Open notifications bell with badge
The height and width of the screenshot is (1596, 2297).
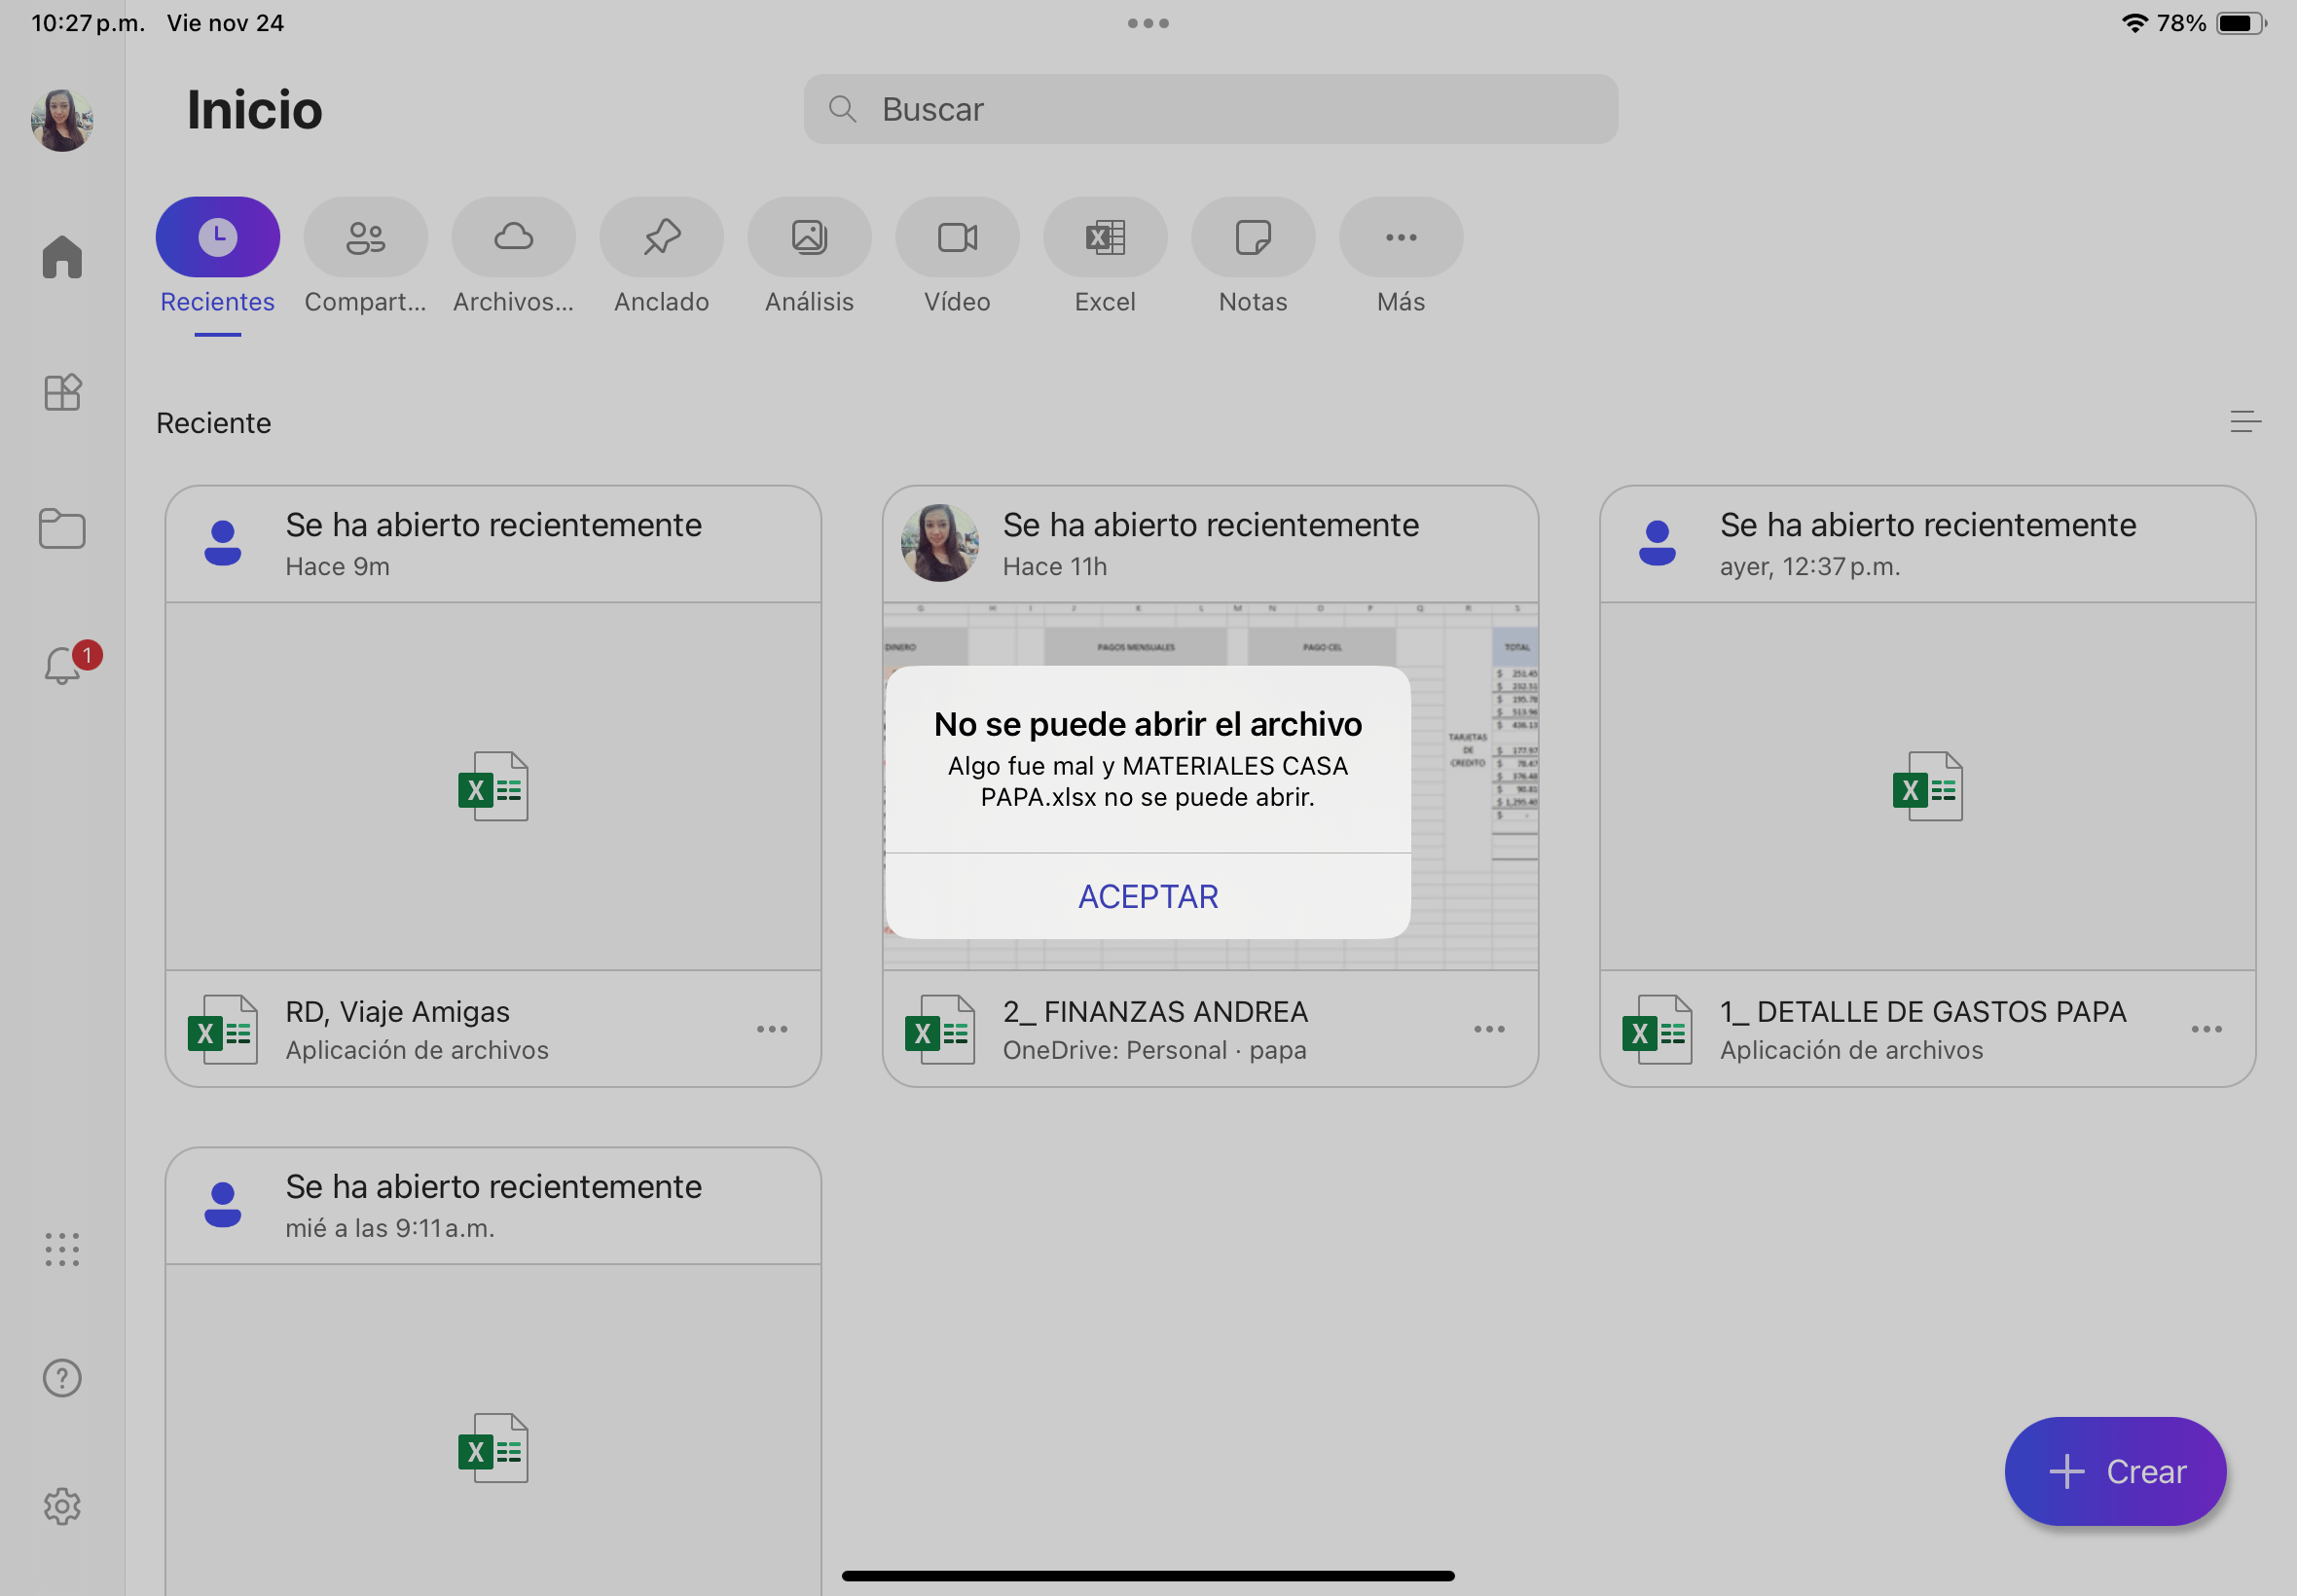point(62,665)
